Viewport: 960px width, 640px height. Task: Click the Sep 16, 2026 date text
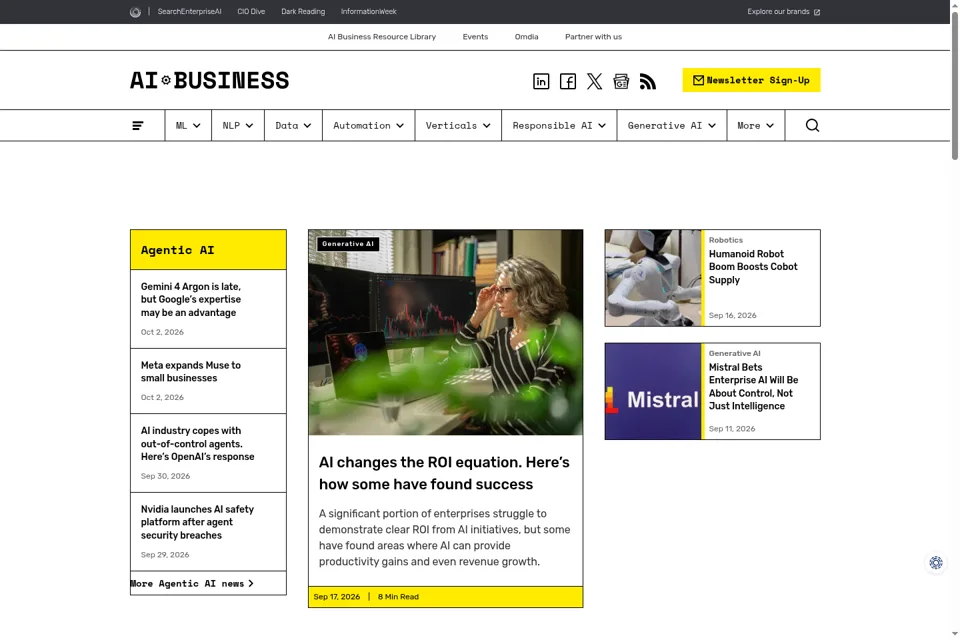[x=732, y=315]
